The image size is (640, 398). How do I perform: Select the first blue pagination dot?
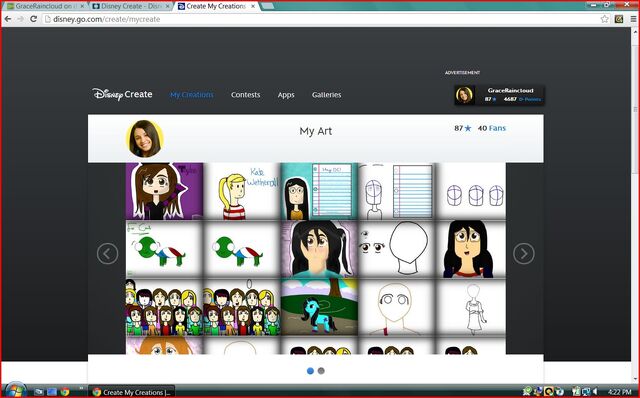click(x=310, y=371)
